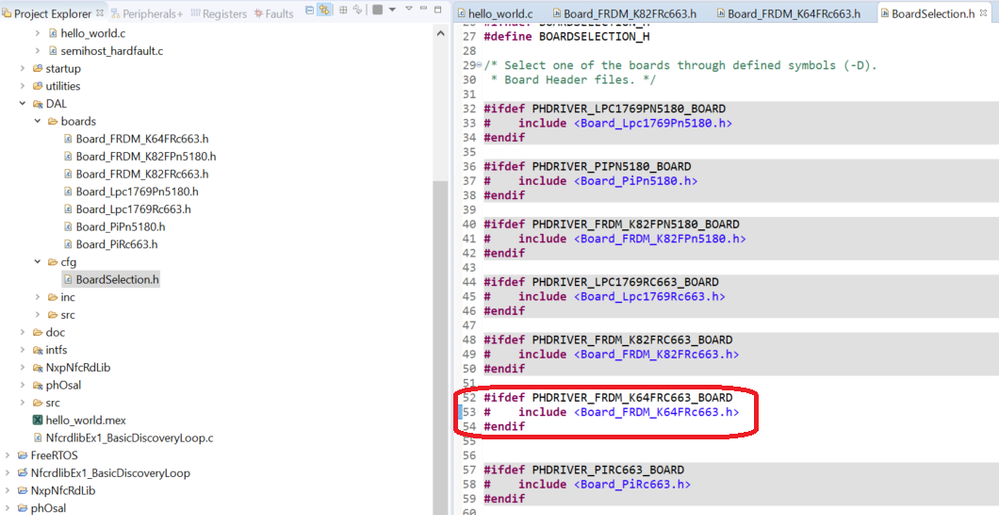Click the hello_world.mex file icon
Image resolution: width=999 pixels, height=515 pixels.
point(38,420)
